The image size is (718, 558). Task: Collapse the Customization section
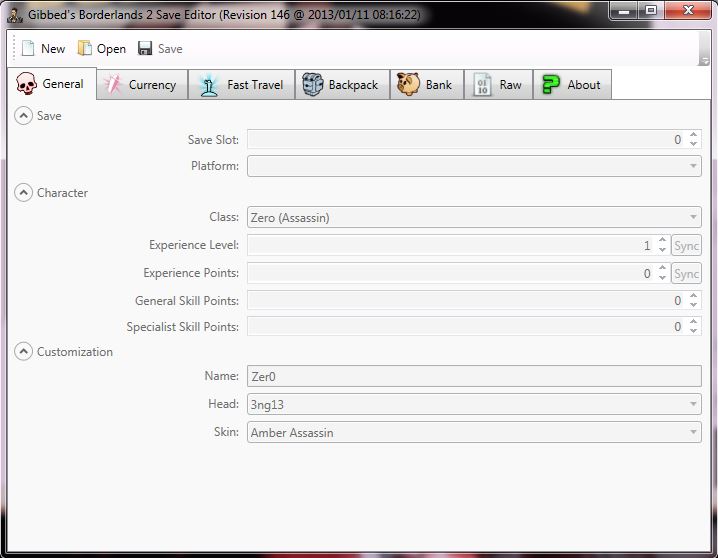(23, 352)
